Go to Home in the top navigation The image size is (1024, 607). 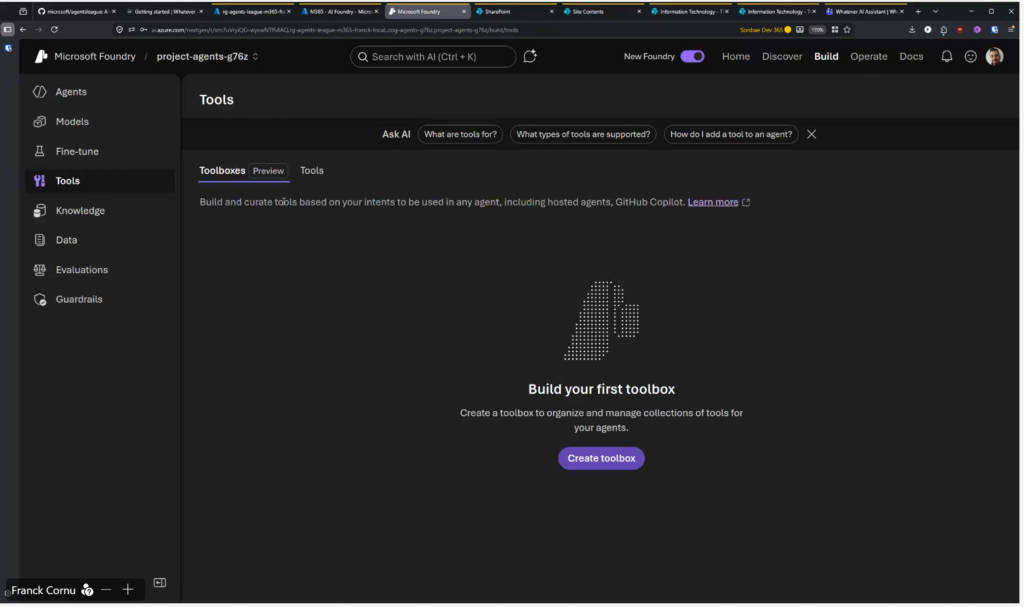tap(735, 57)
